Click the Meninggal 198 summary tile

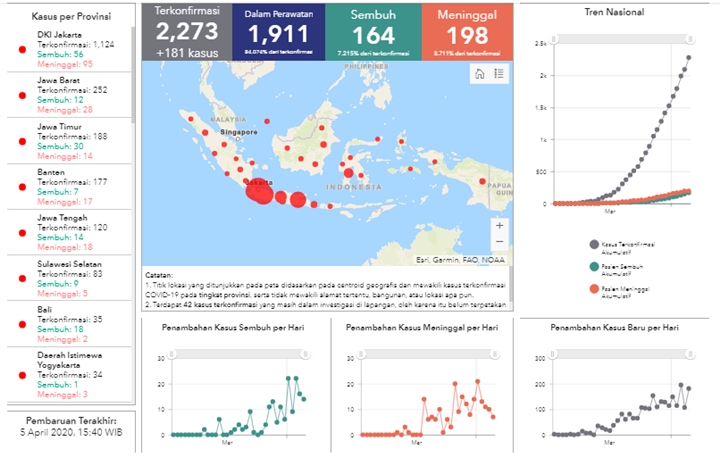[x=467, y=32]
